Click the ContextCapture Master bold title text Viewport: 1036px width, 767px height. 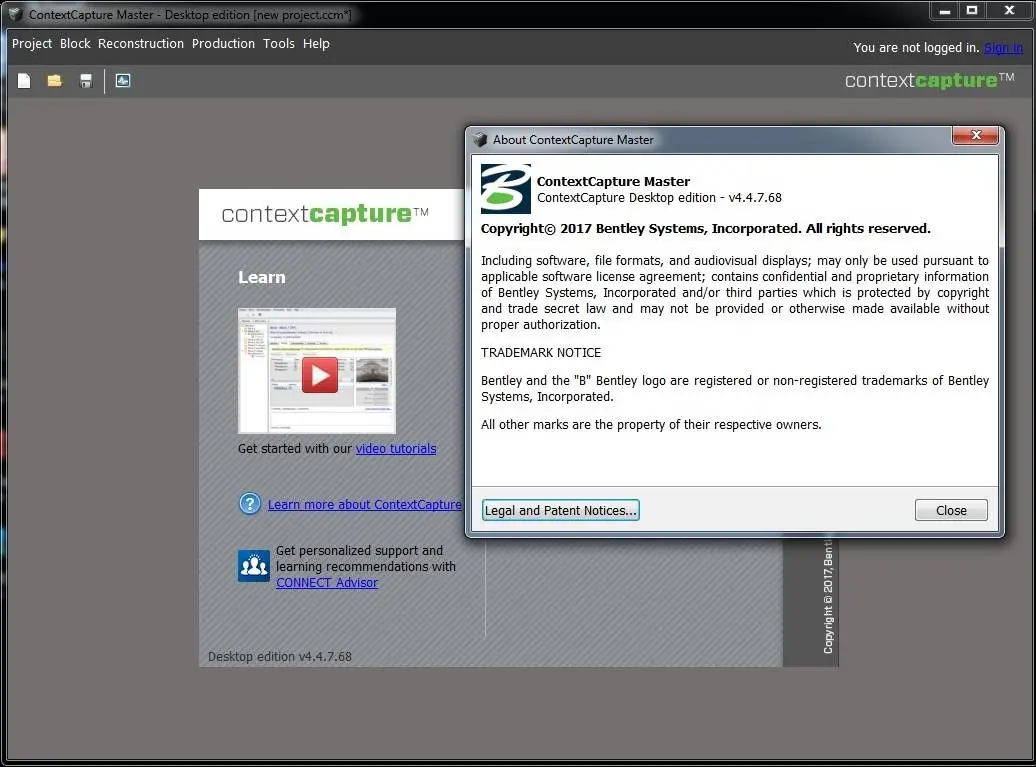pyautogui.click(x=614, y=181)
